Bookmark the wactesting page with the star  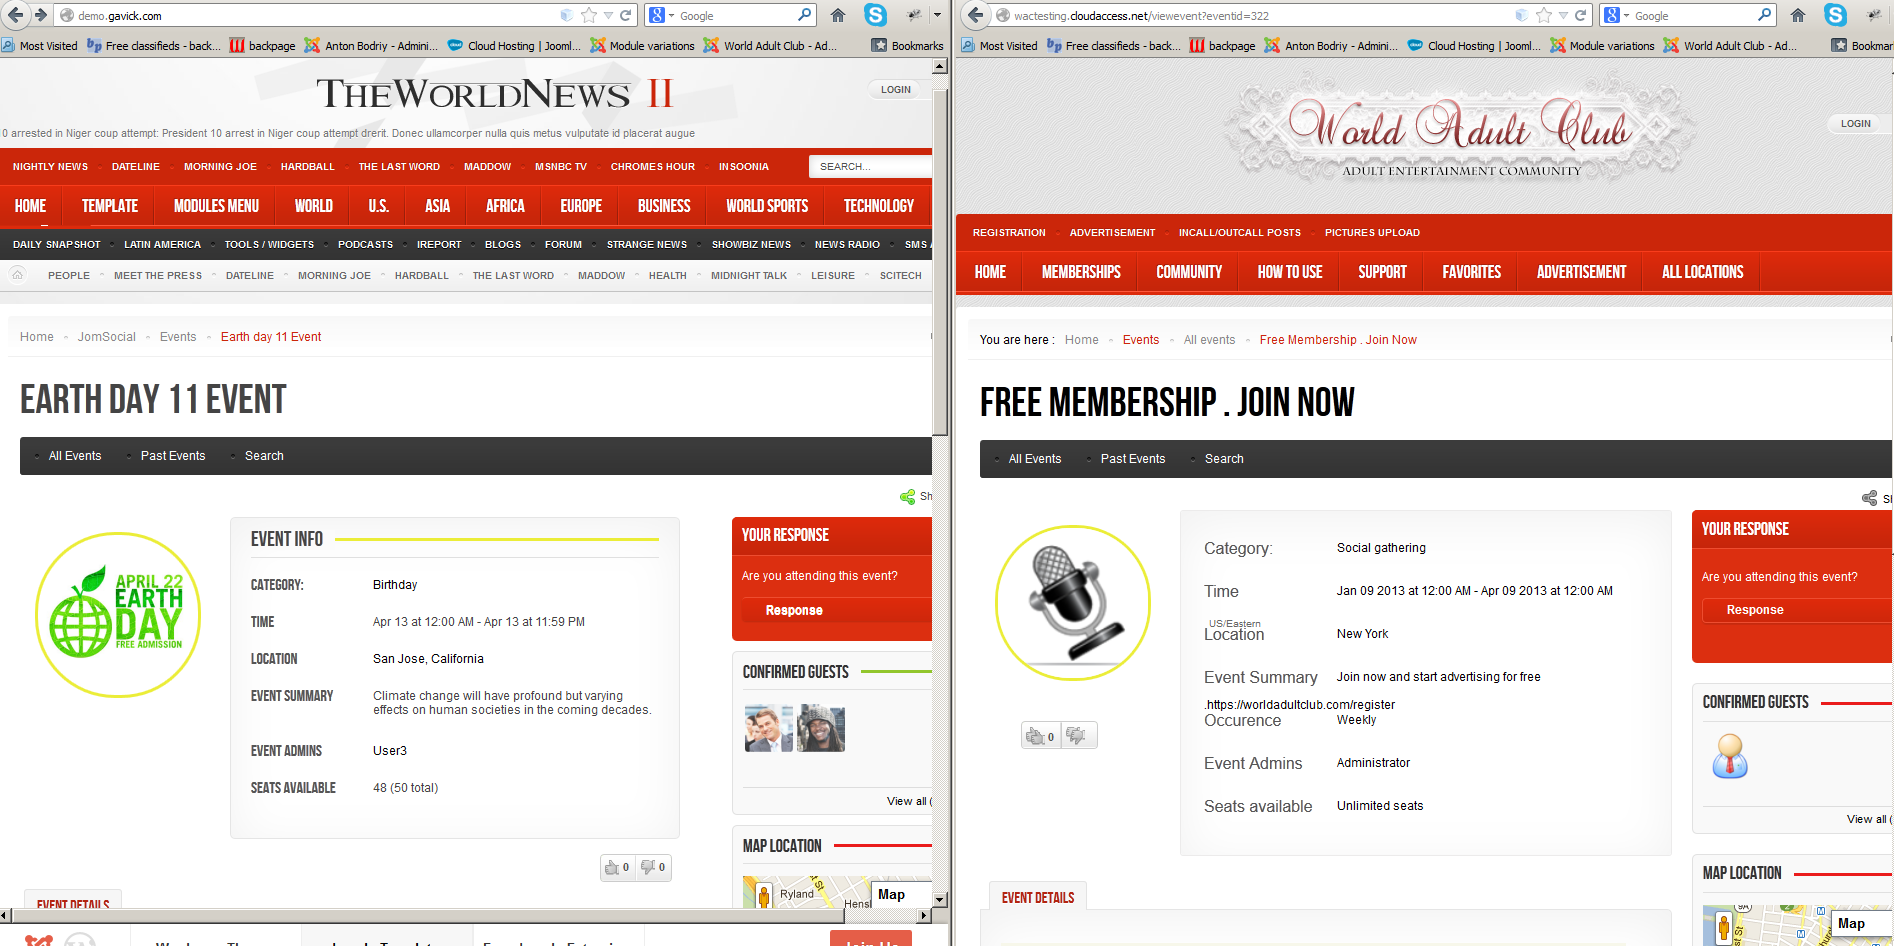(x=1544, y=15)
